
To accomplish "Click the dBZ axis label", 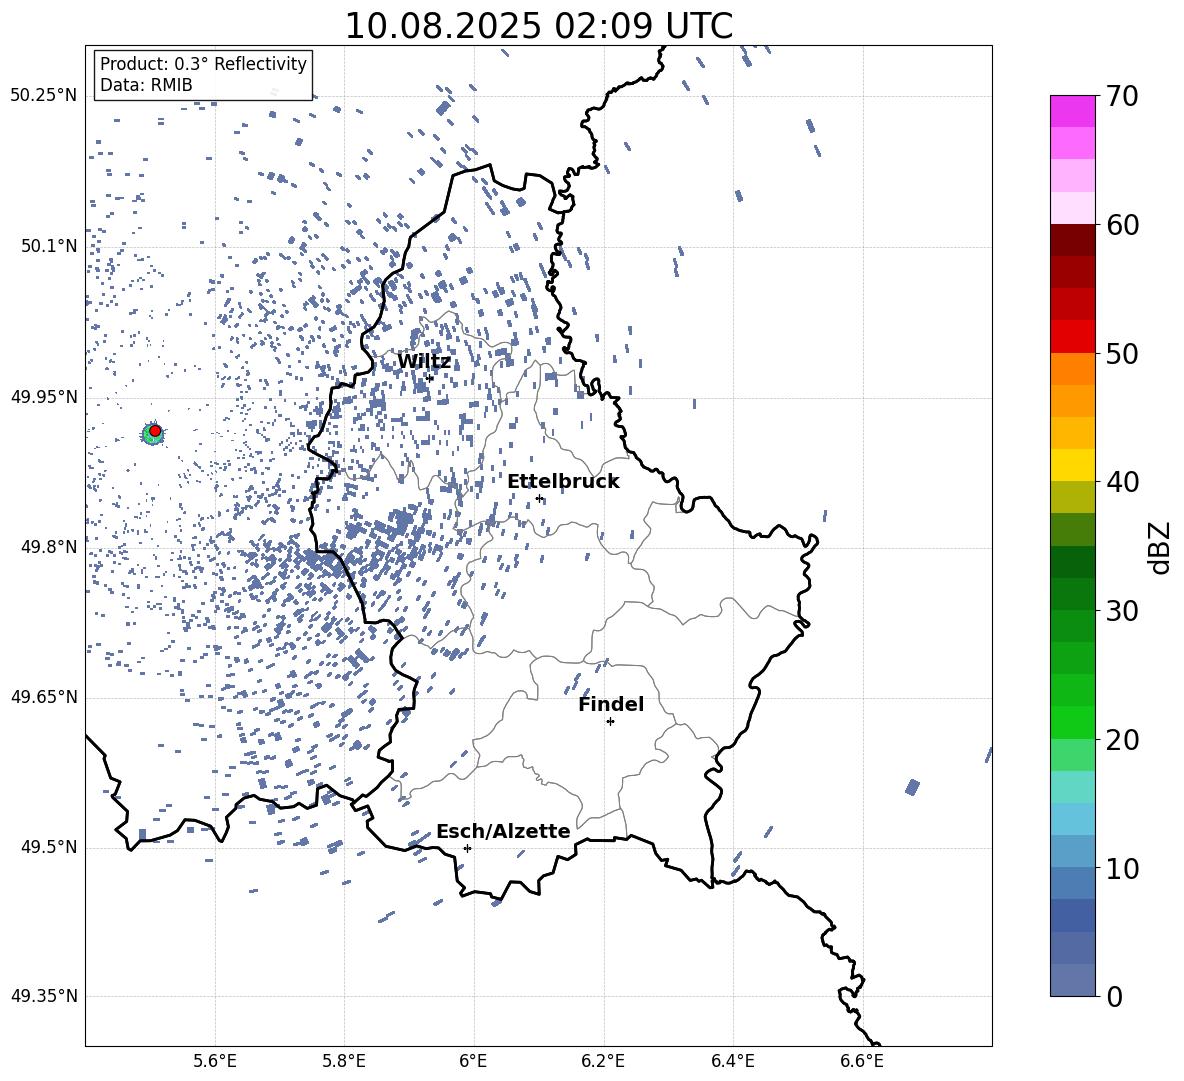I will 1160,547.
